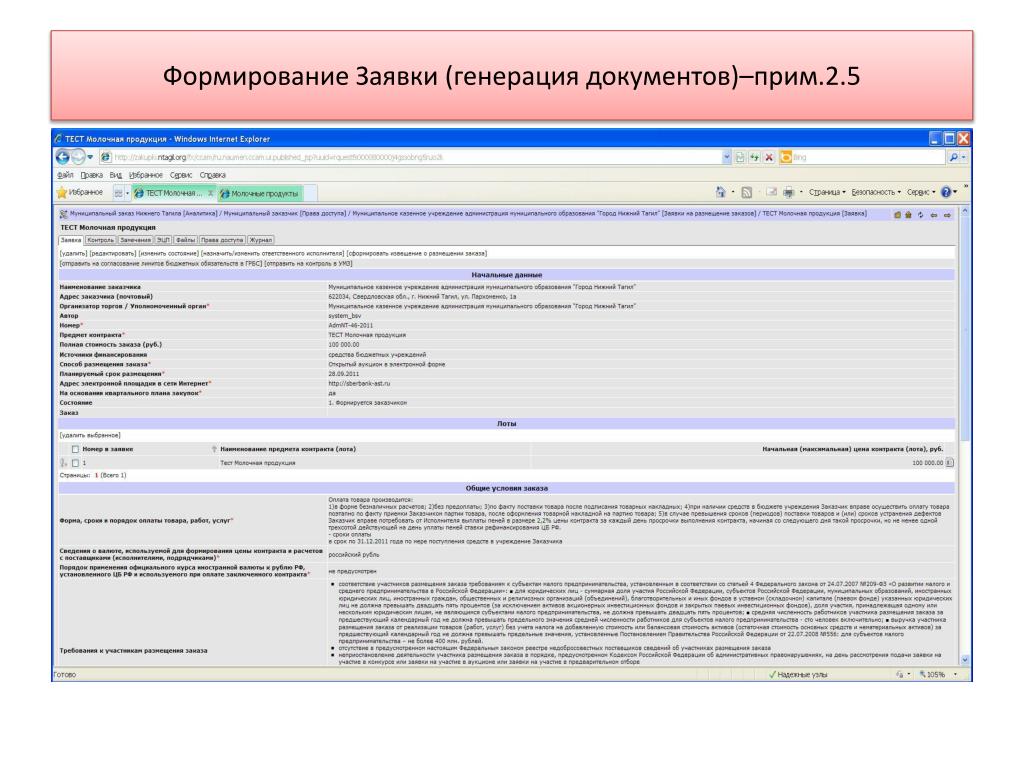This screenshot has height=768, width=1024.
Task: Expand the address bar history dropdown arrow
Action: click(x=726, y=157)
